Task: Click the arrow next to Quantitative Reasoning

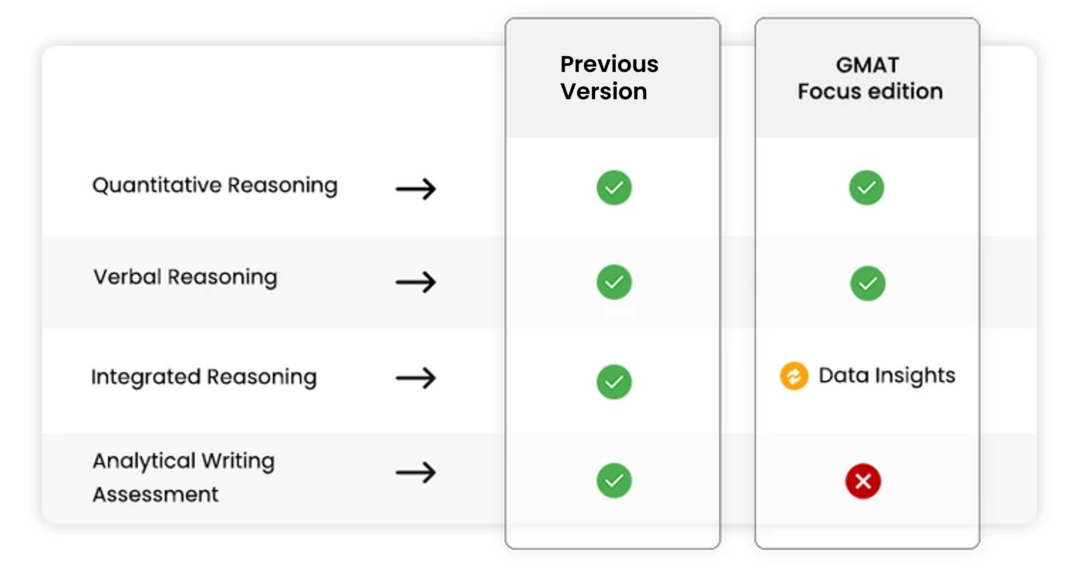Action: (416, 188)
